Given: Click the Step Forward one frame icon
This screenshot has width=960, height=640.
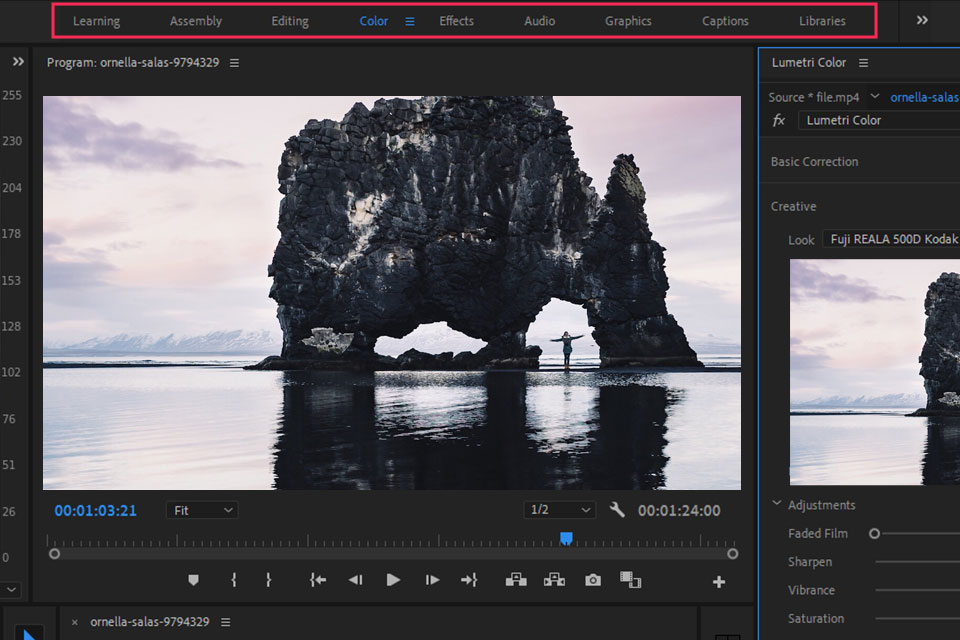Looking at the screenshot, I should tap(432, 580).
